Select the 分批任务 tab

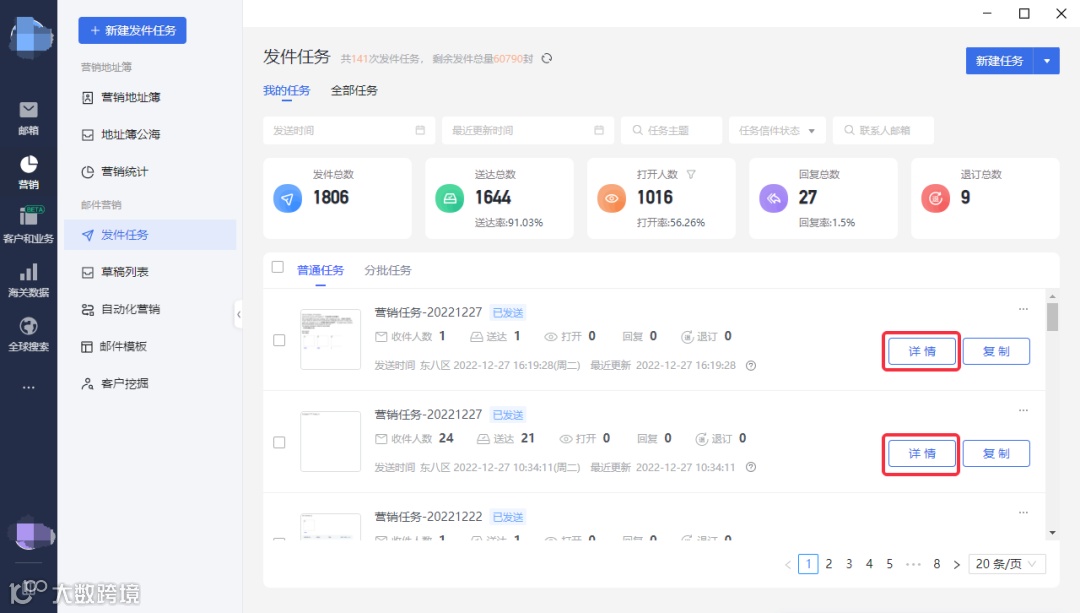(x=388, y=270)
